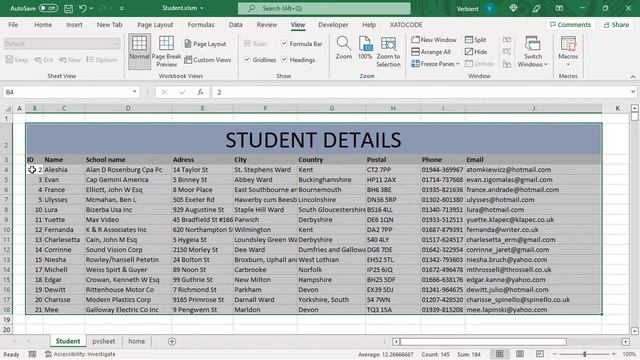
Task: Click zoom in plus button
Action: pyautogui.click(x=614, y=354)
